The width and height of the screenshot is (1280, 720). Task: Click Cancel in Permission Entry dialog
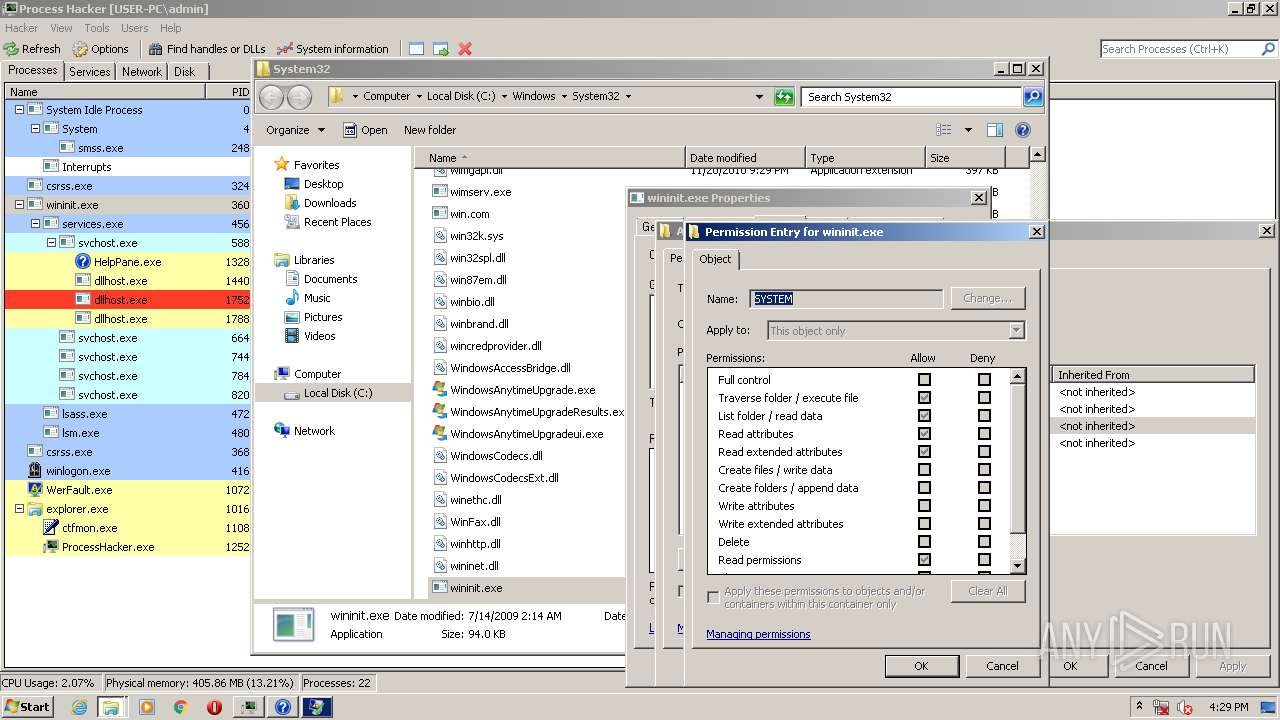1002,666
